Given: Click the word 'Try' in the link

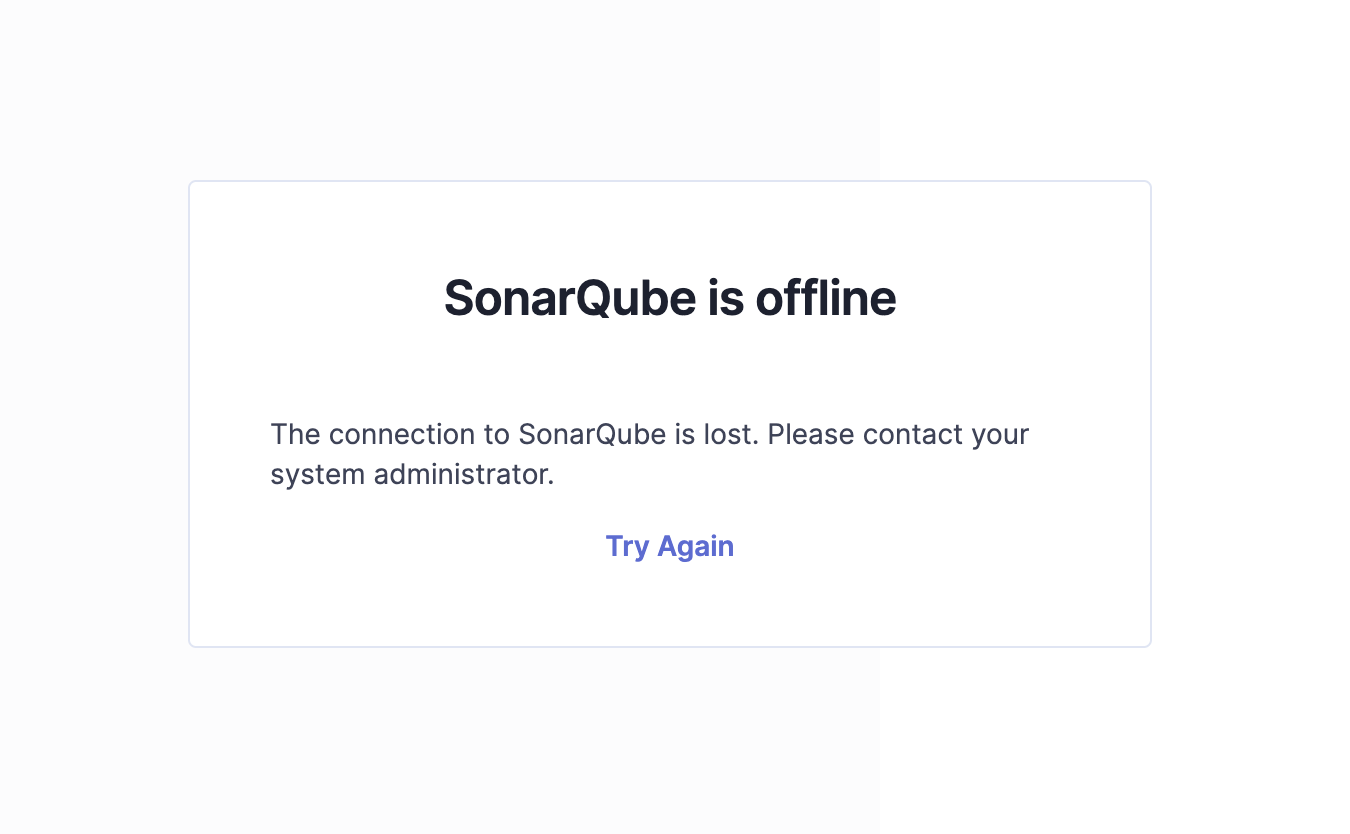Looking at the screenshot, I should (x=627, y=547).
